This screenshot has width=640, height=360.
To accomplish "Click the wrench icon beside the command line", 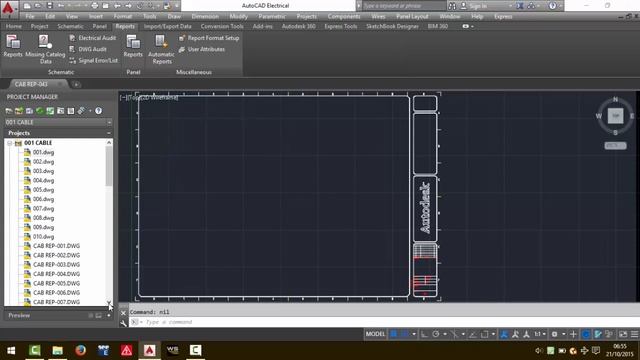I will pyautogui.click(x=124, y=323).
